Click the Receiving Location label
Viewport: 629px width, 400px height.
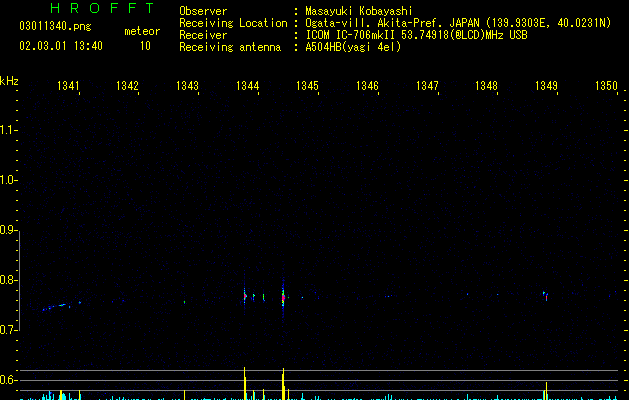point(233,23)
